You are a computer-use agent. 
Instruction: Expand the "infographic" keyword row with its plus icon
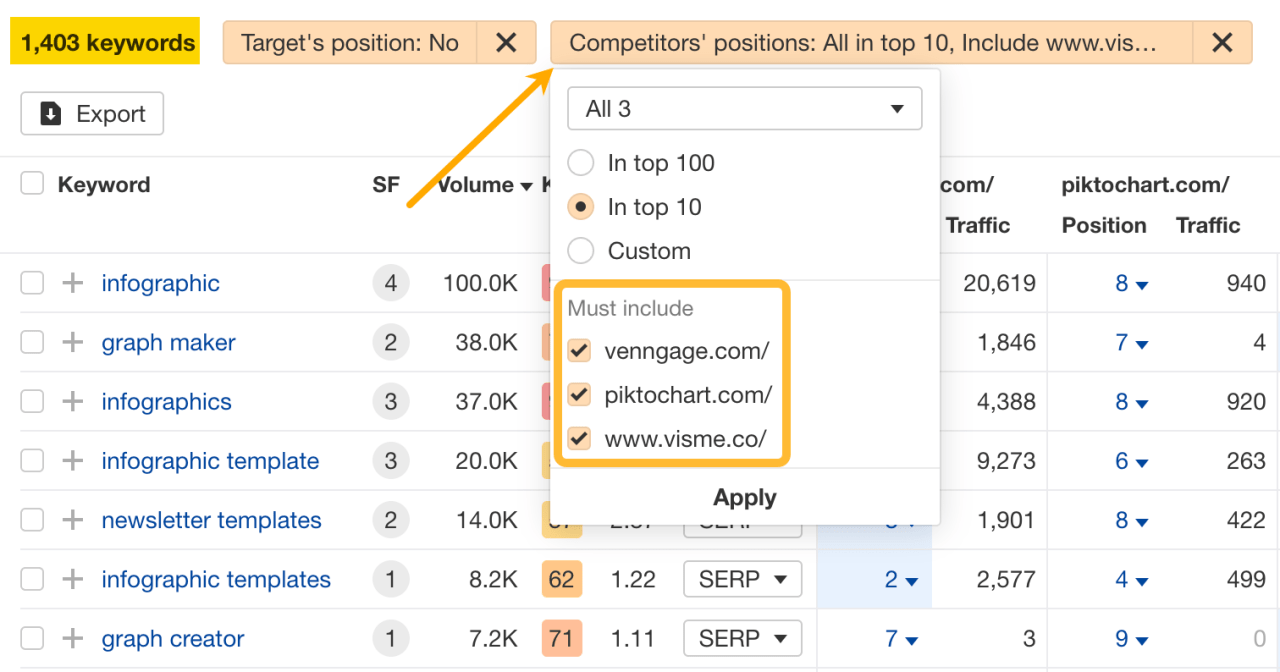(70, 283)
